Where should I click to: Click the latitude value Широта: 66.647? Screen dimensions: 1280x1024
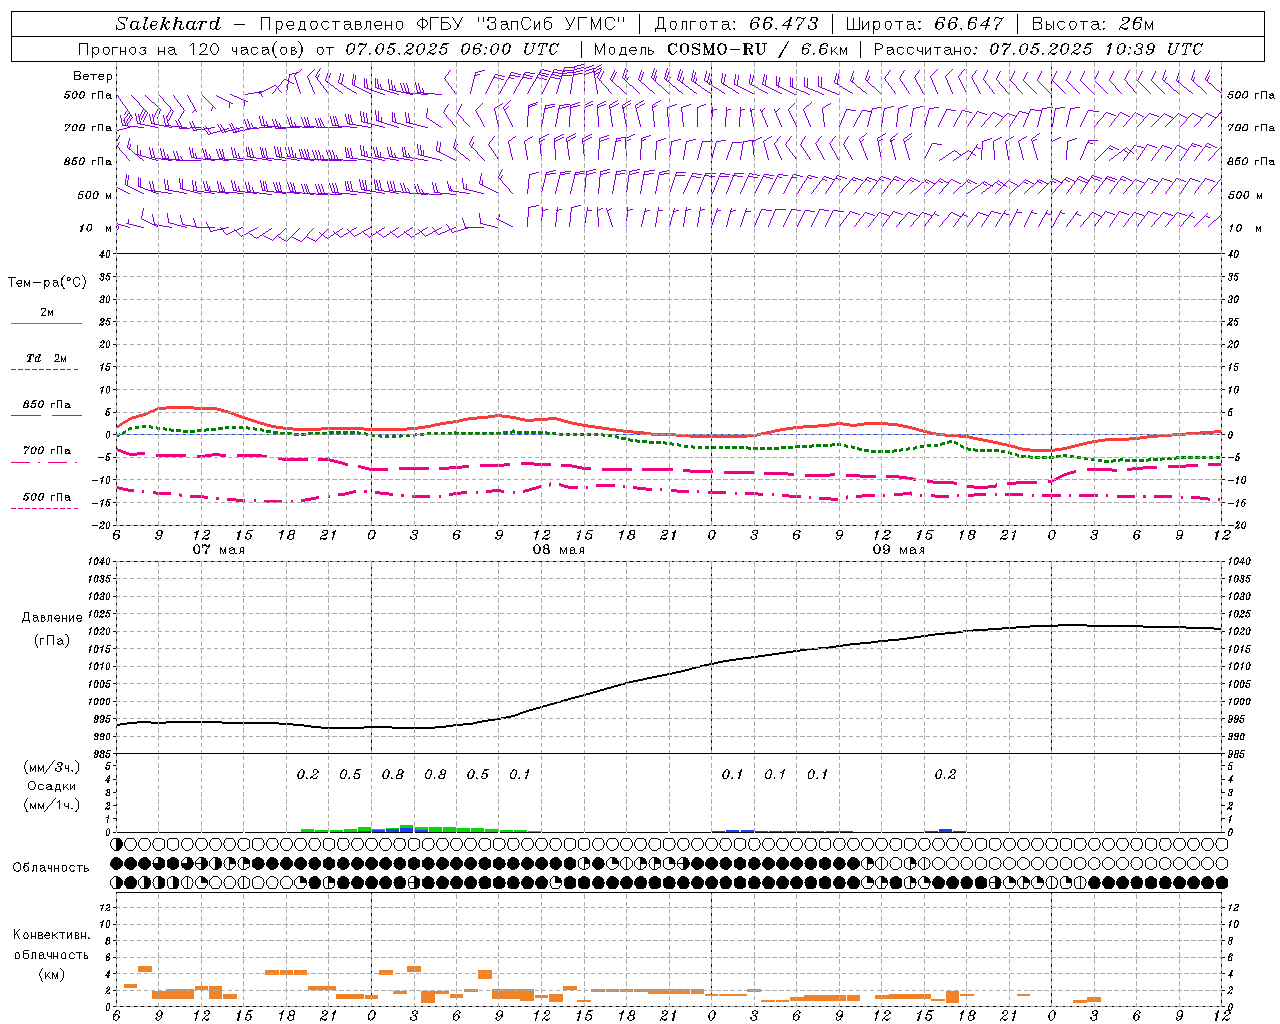click(924, 24)
